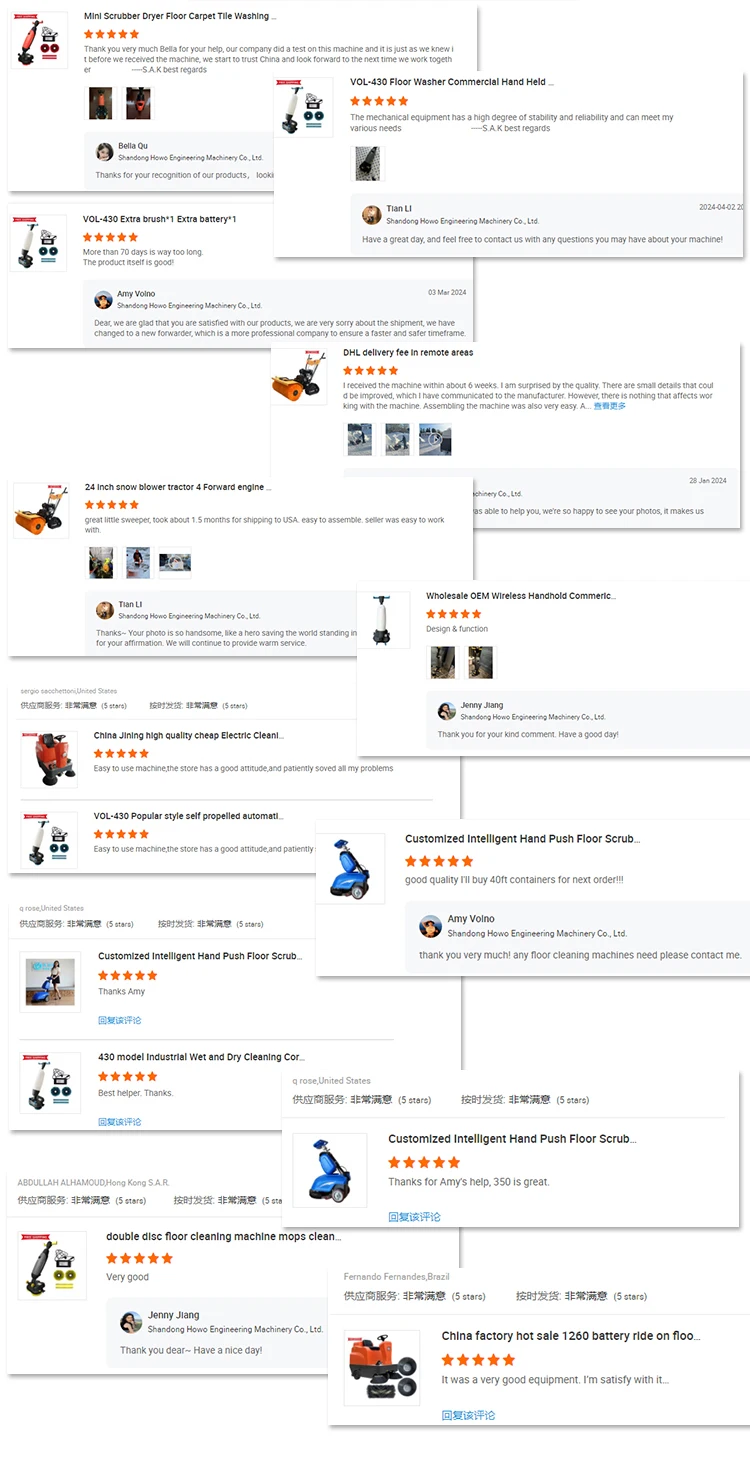Click 回复该评论 under Thanks Amy review
This screenshot has width=750, height=1459.
[x=120, y=1020]
